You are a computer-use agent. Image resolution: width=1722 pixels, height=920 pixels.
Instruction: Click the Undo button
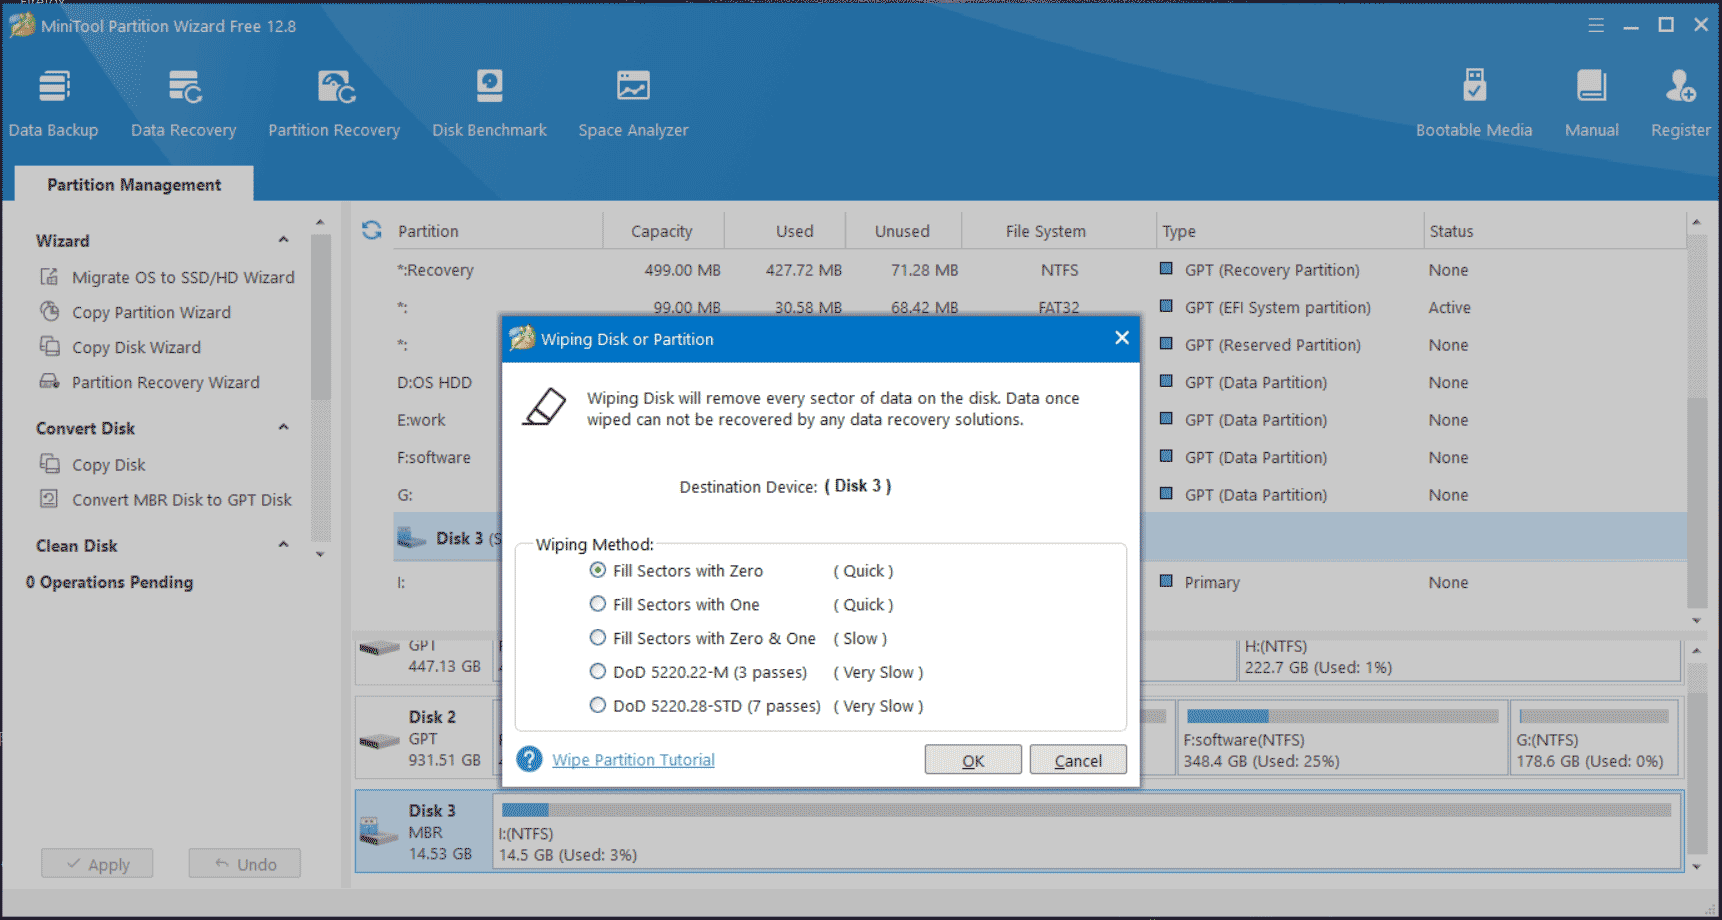(245, 864)
